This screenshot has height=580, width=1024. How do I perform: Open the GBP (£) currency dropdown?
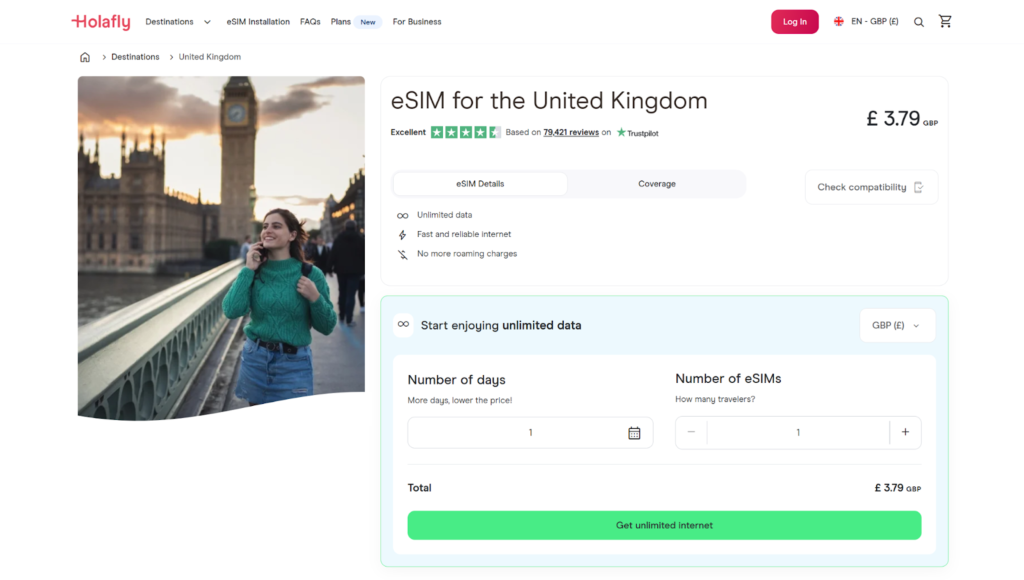click(896, 325)
